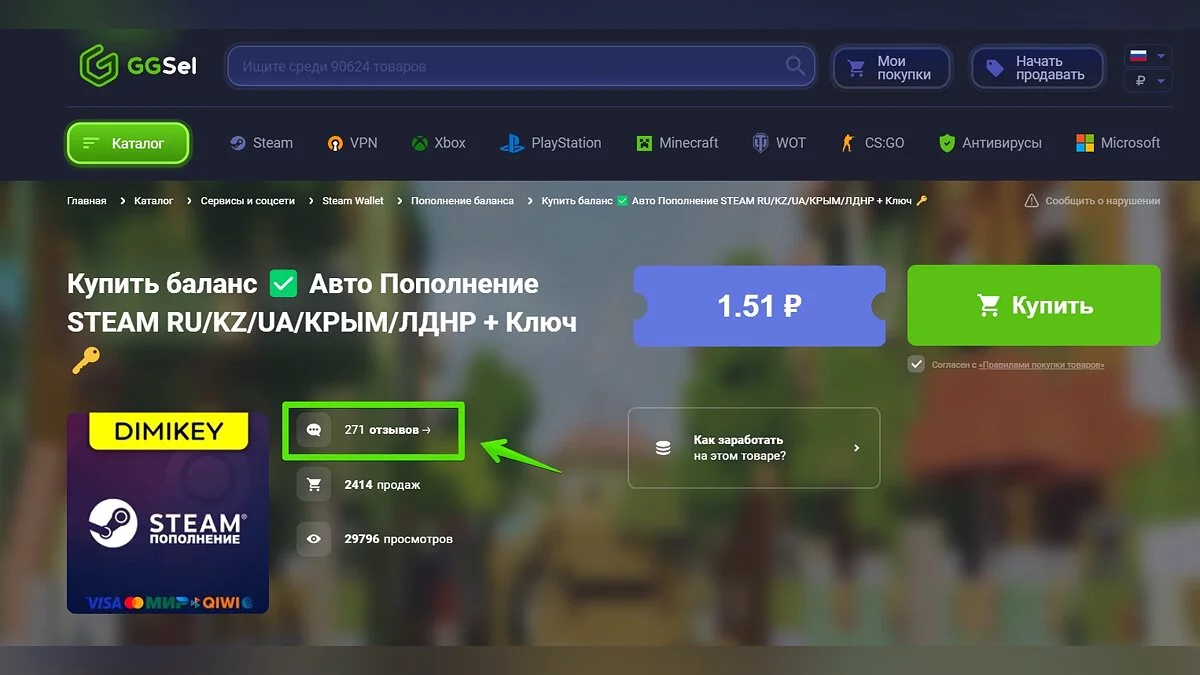Viewport: 1200px width, 675px height.
Task: Click the reviews speech bubble icon
Action: coord(314,430)
